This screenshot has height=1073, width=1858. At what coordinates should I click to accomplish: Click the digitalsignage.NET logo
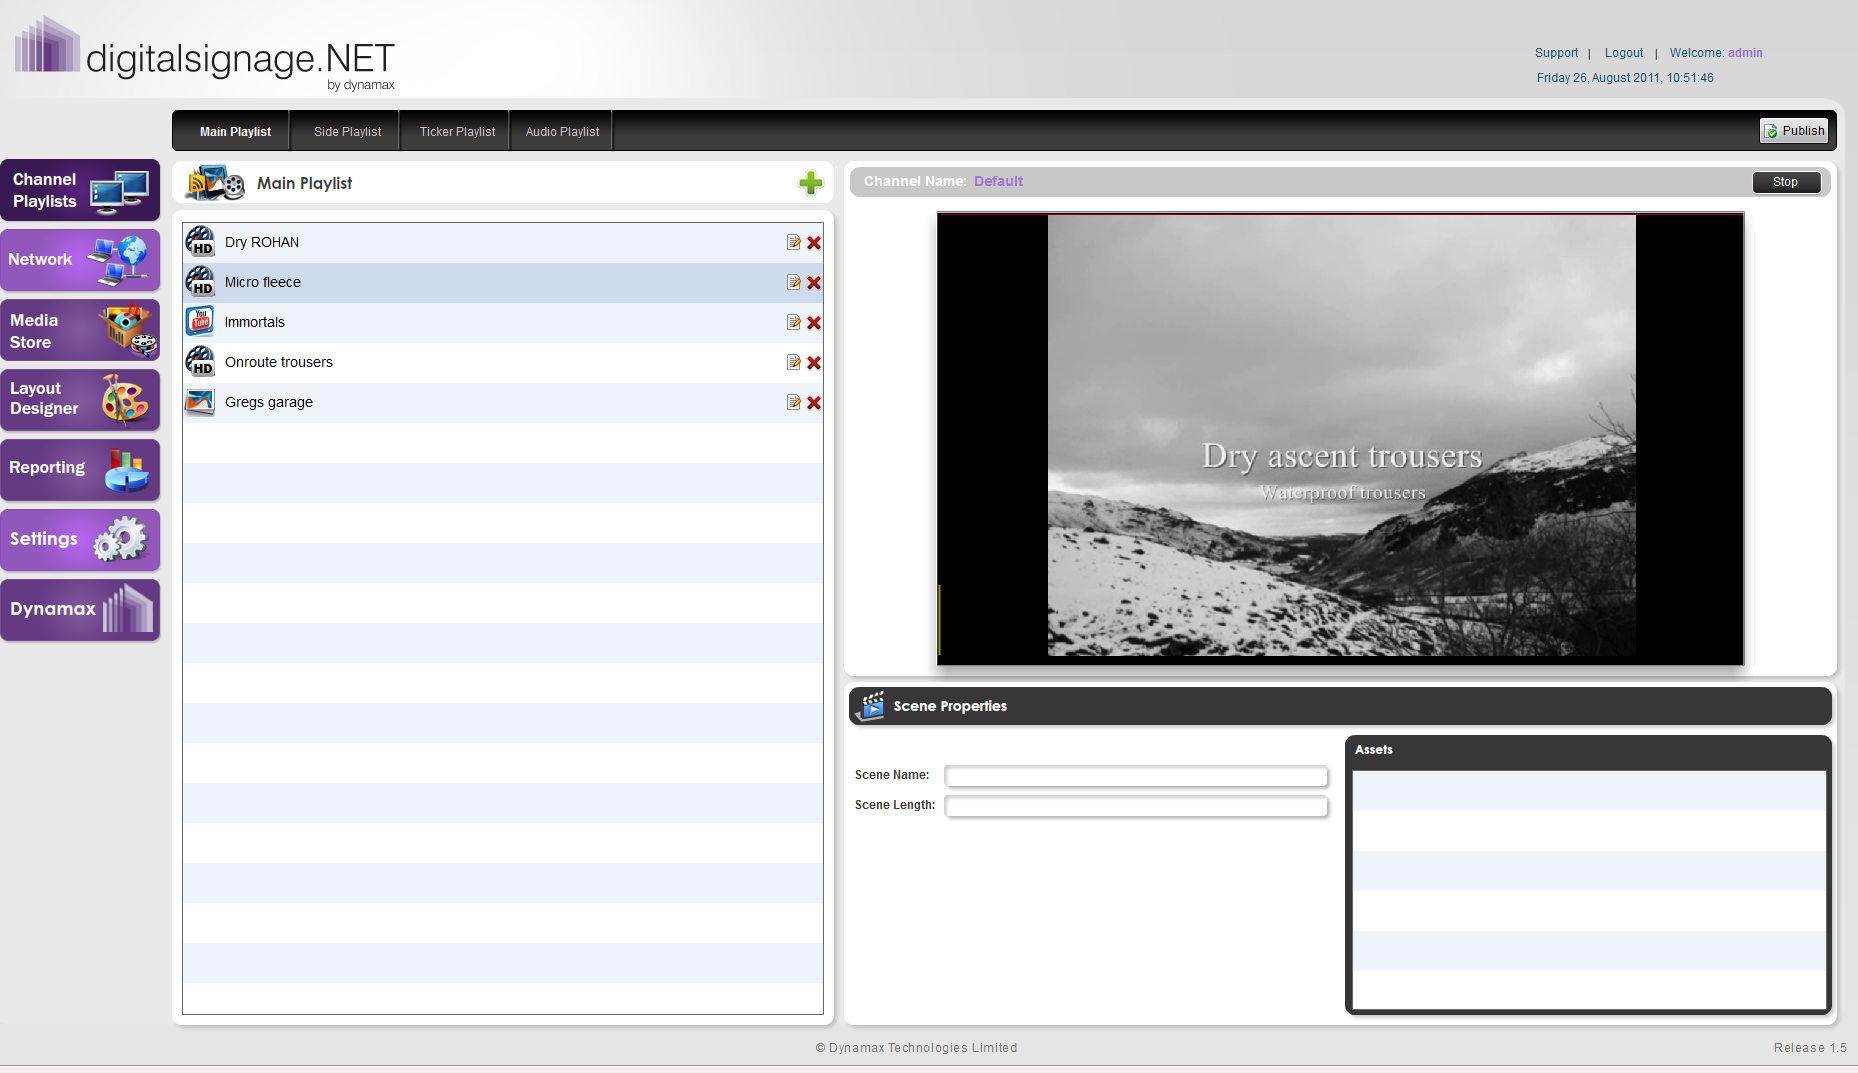pos(205,55)
